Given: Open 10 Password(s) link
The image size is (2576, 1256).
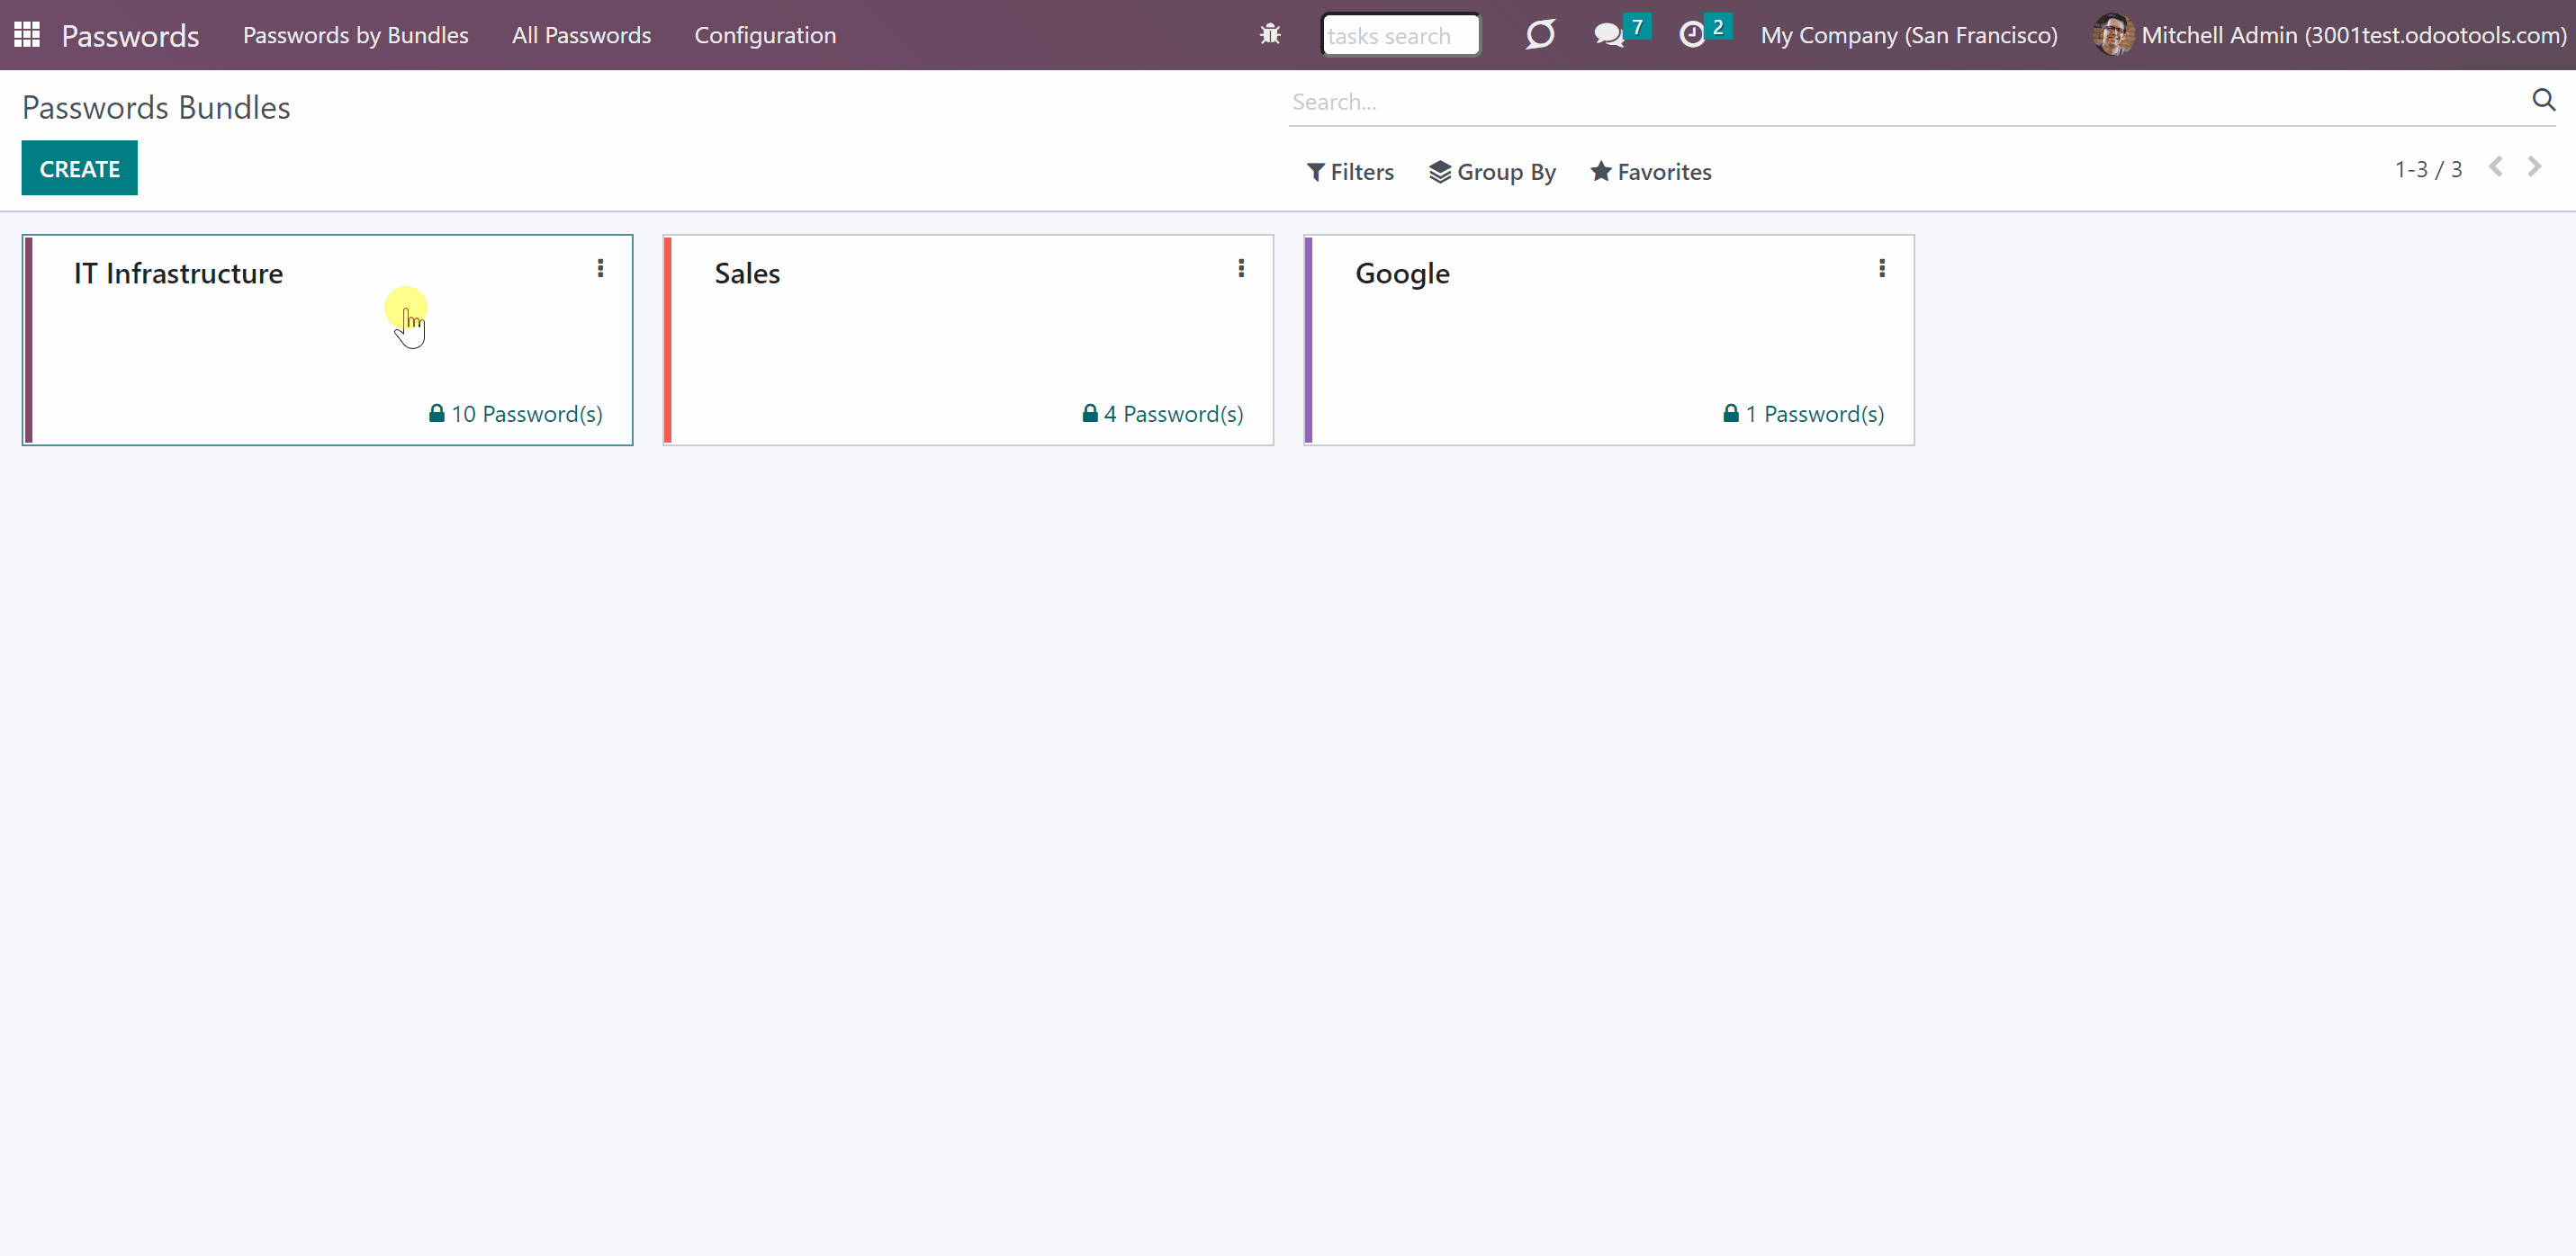Looking at the screenshot, I should point(516,414).
